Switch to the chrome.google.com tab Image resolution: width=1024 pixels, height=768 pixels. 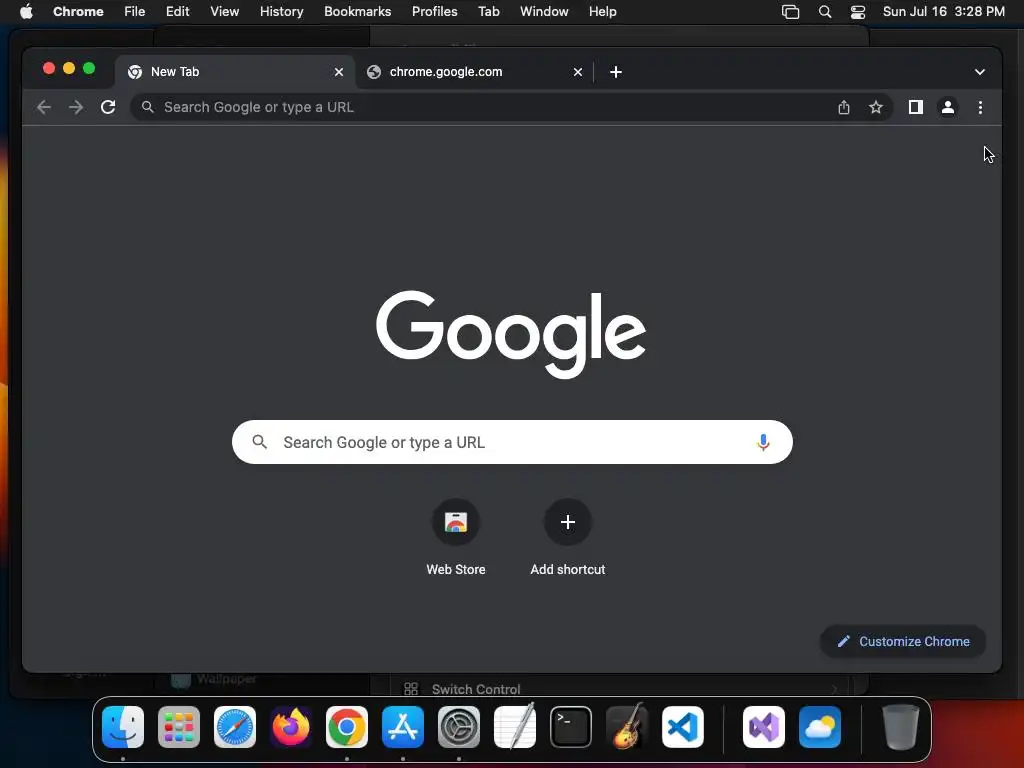click(475, 72)
